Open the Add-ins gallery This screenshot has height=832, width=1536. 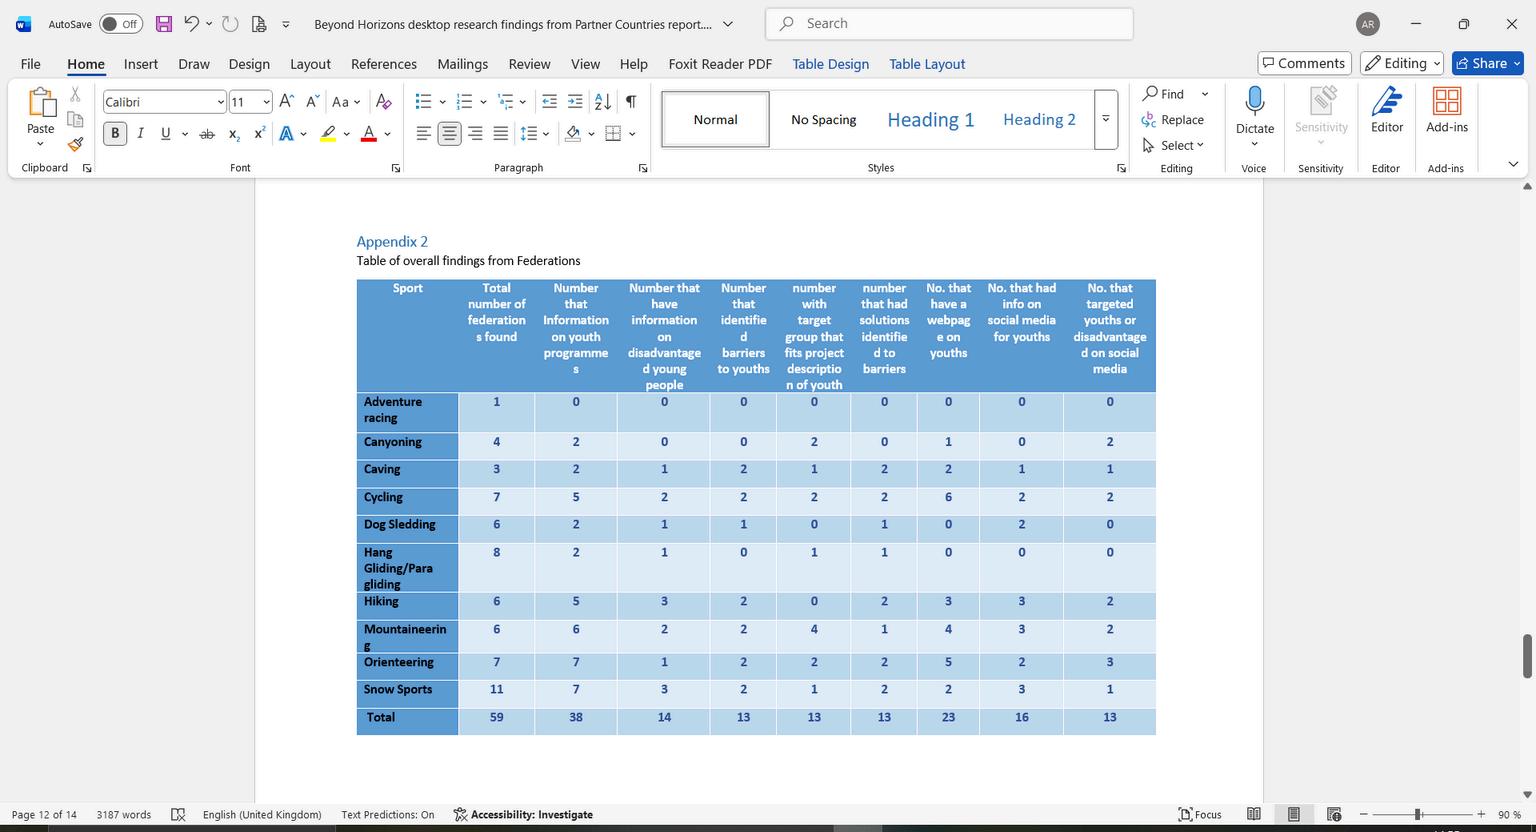1446,110
